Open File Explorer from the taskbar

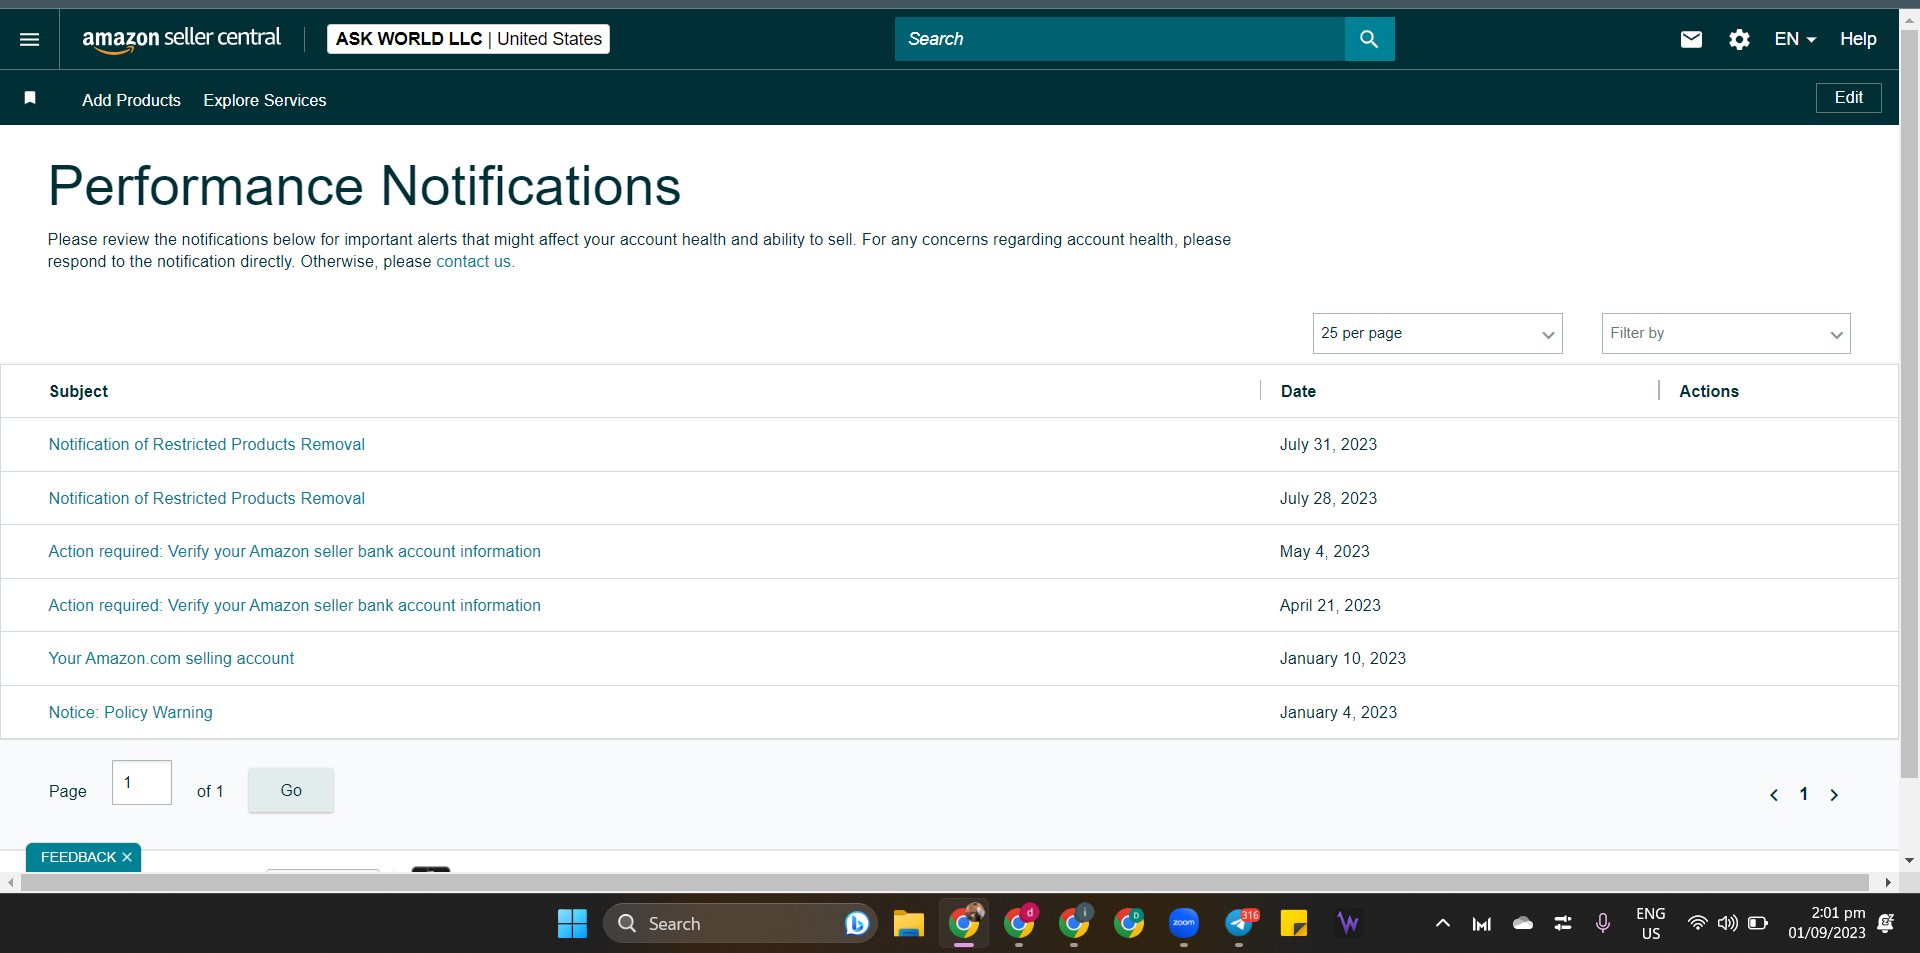click(x=908, y=923)
